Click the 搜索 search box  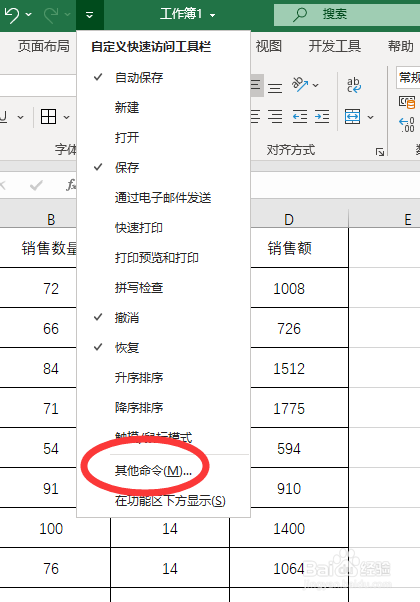pyautogui.click(x=347, y=14)
